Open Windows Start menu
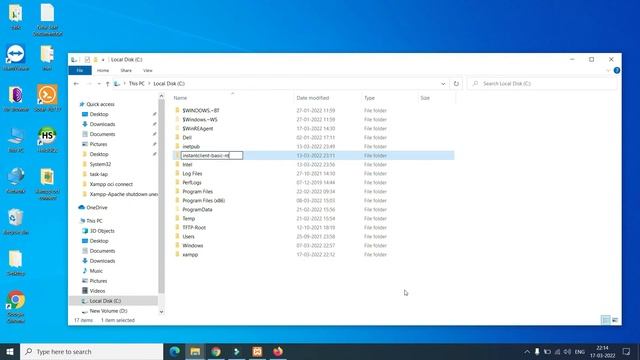The image size is (640, 360). (10, 351)
